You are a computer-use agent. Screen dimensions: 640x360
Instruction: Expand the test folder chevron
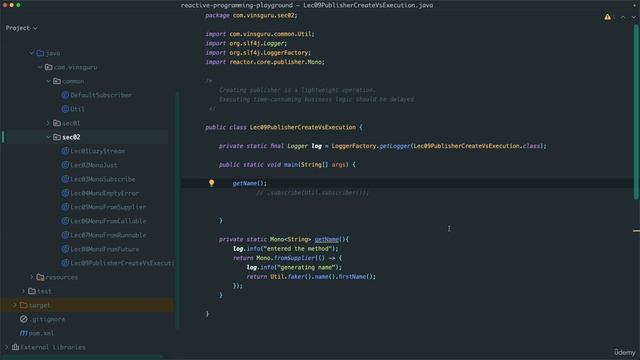[23, 291]
